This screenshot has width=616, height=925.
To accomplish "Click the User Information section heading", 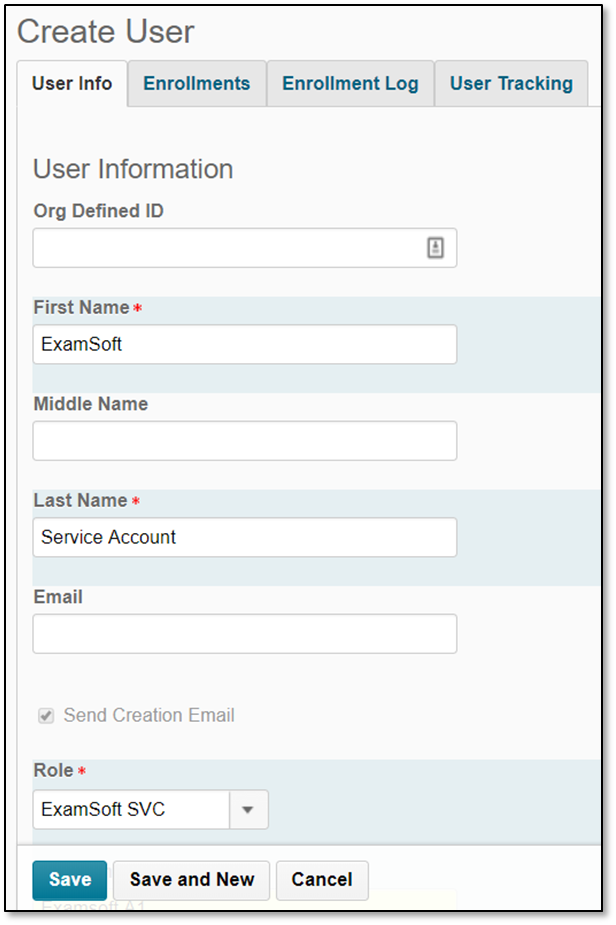I will (133, 169).
